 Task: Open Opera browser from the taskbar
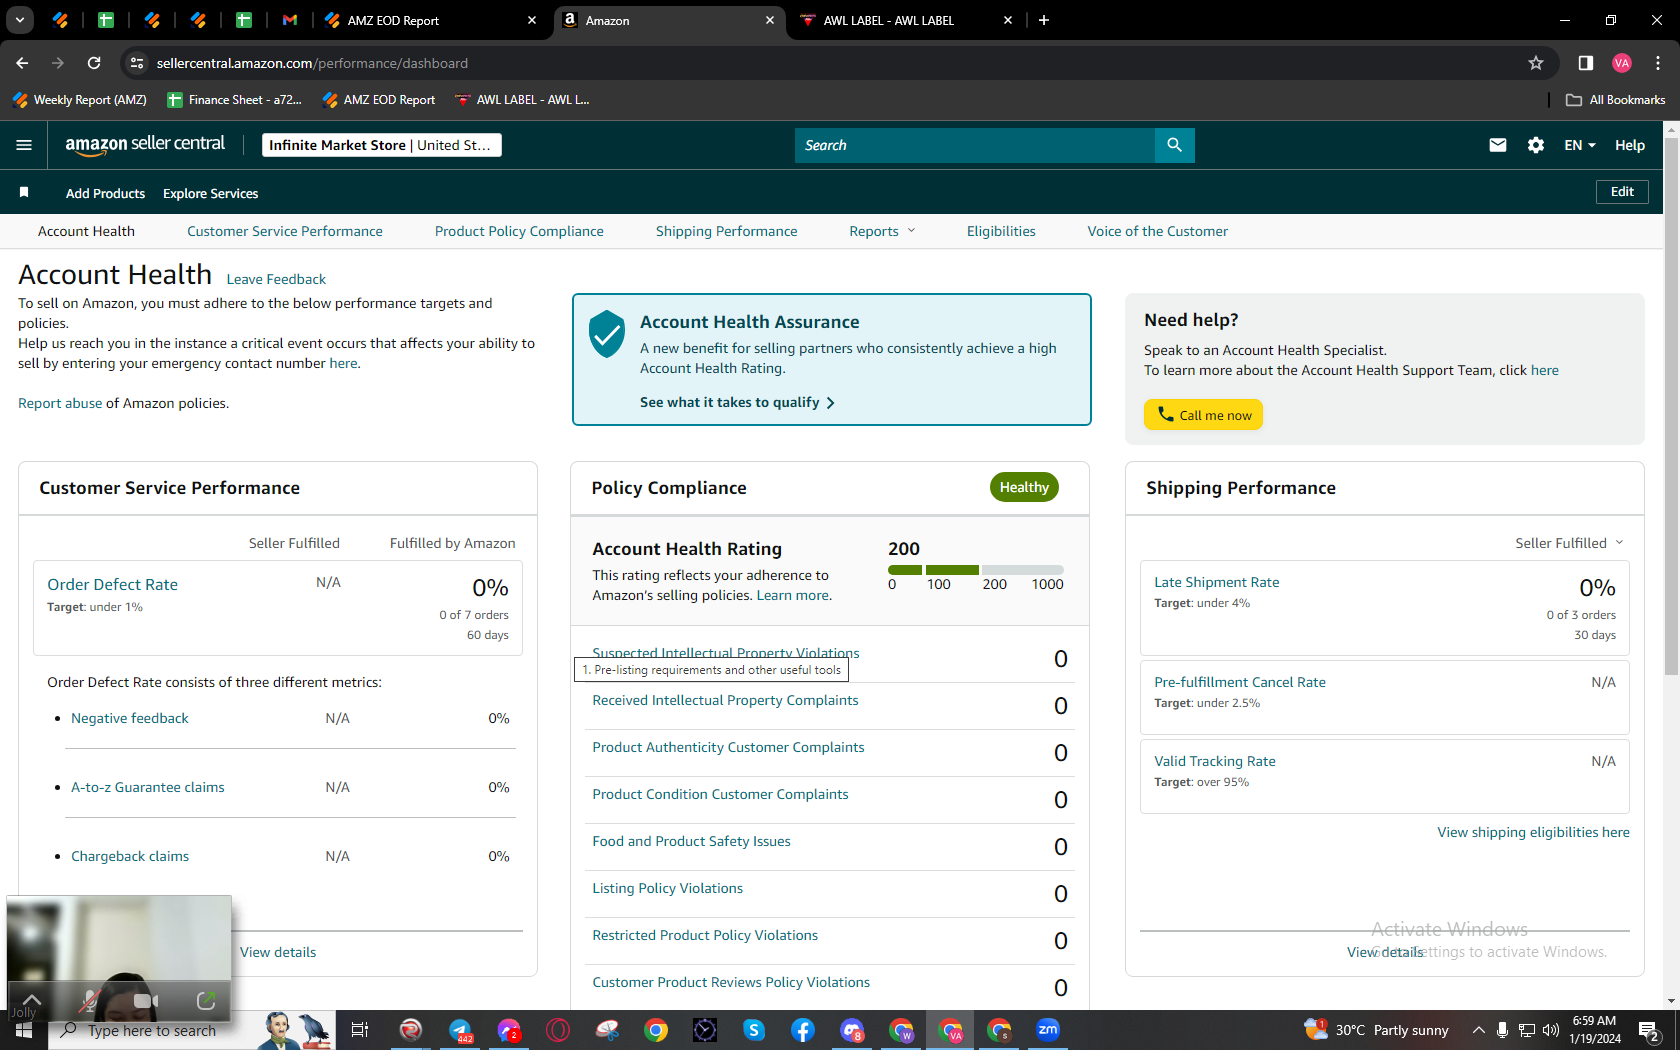(x=558, y=1030)
